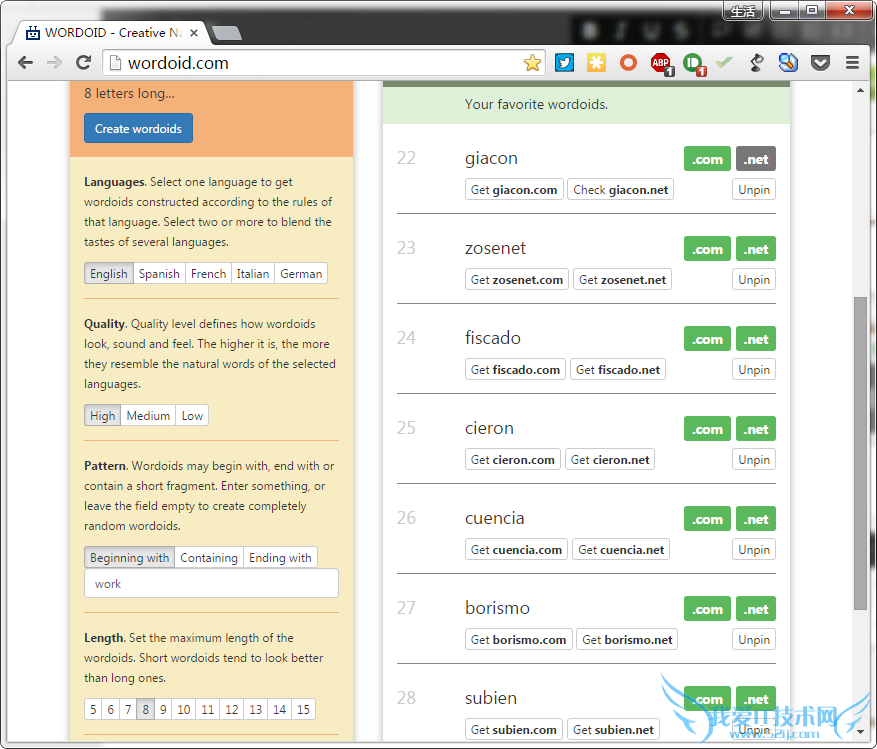Reload the wordoid.com page
This screenshot has width=877, height=749.
[x=84, y=63]
